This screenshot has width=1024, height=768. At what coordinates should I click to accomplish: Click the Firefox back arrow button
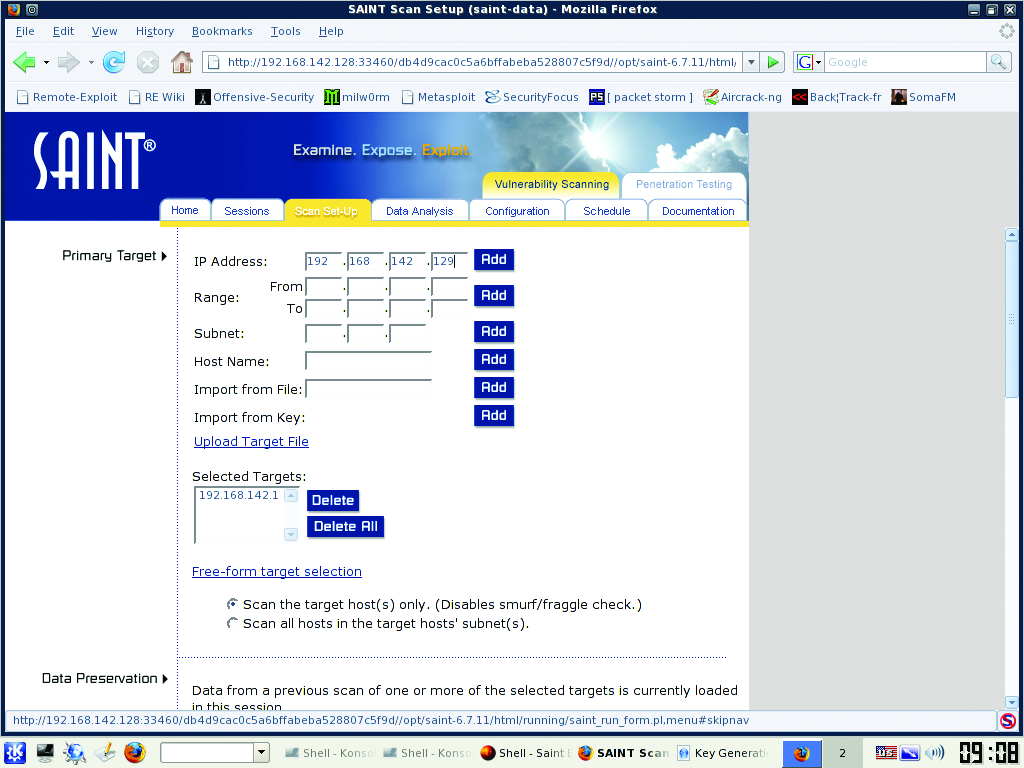point(25,62)
